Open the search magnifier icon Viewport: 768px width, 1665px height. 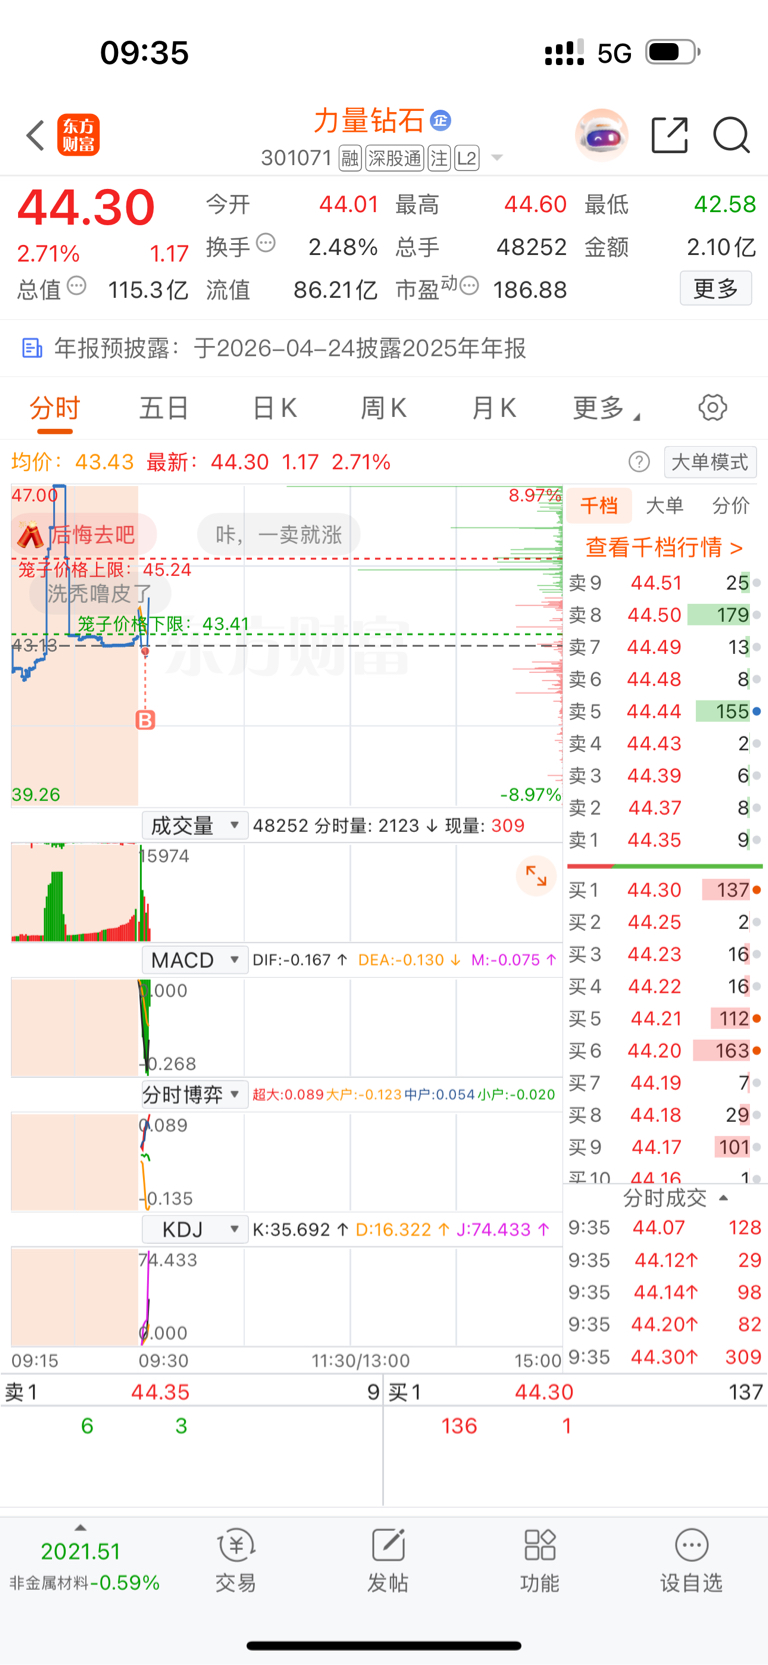[731, 135]
